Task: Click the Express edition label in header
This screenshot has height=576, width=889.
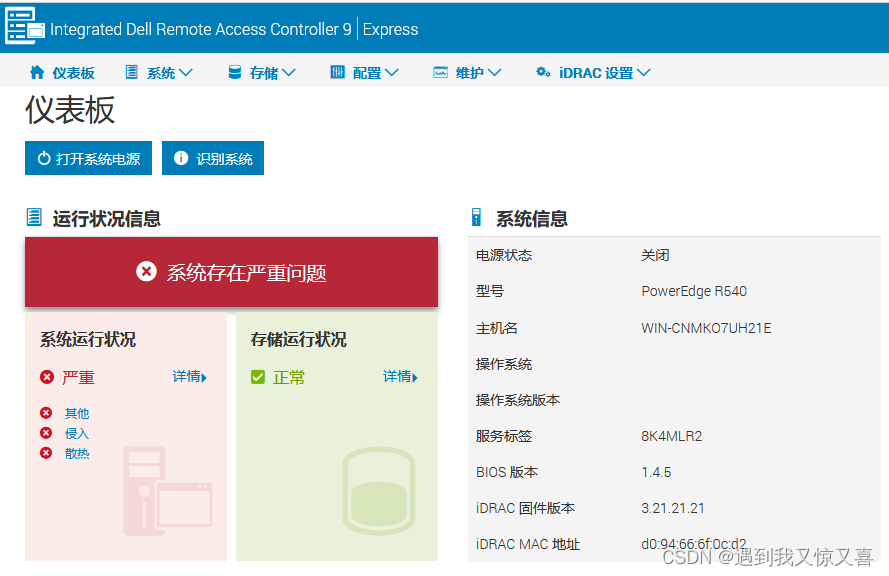Action: point(391,29)
